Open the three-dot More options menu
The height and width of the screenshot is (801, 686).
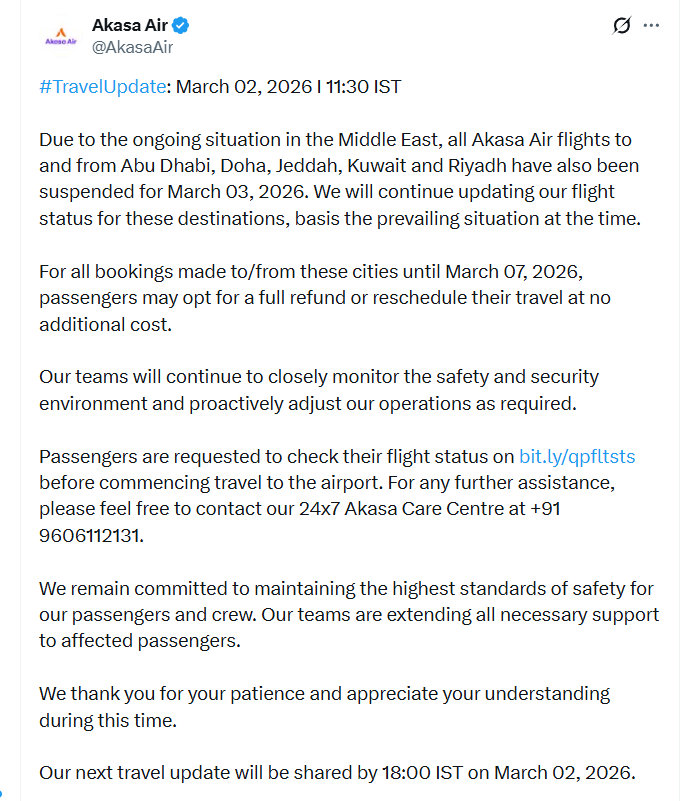click(x=651, y=26)
